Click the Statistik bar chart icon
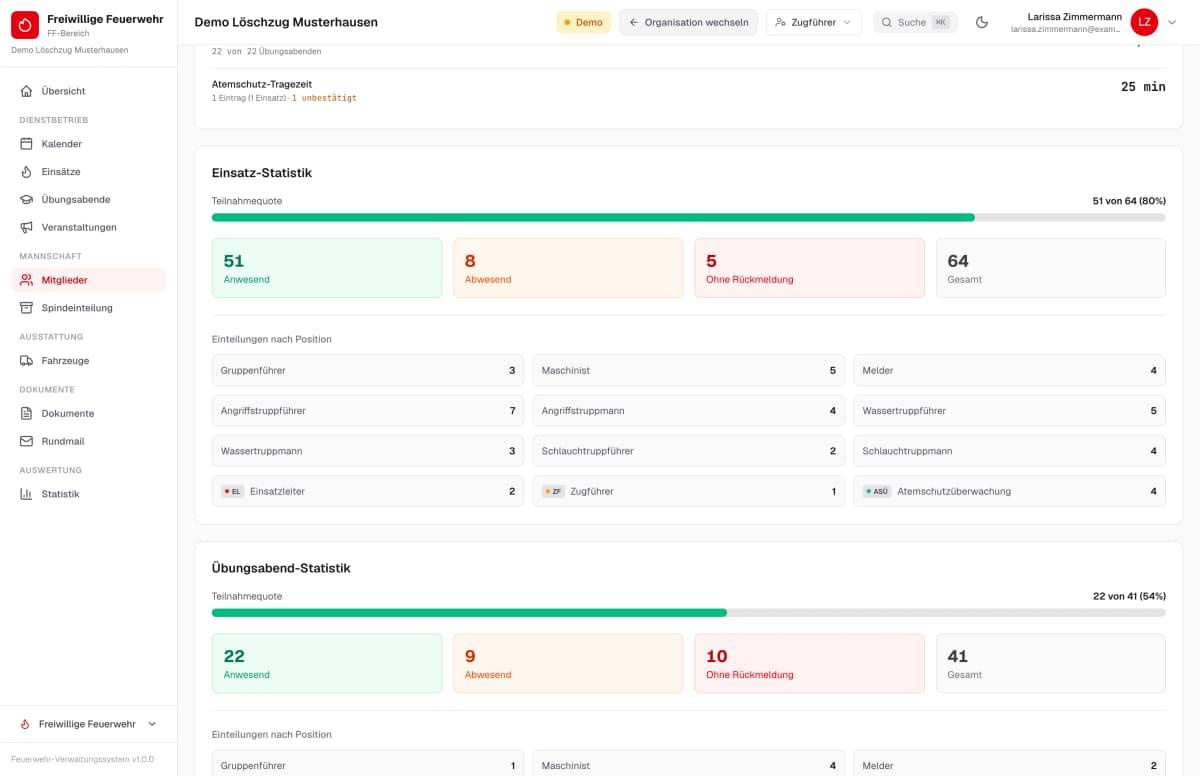Viewport: 1200px width, 776px height. (x=27, y=494)
